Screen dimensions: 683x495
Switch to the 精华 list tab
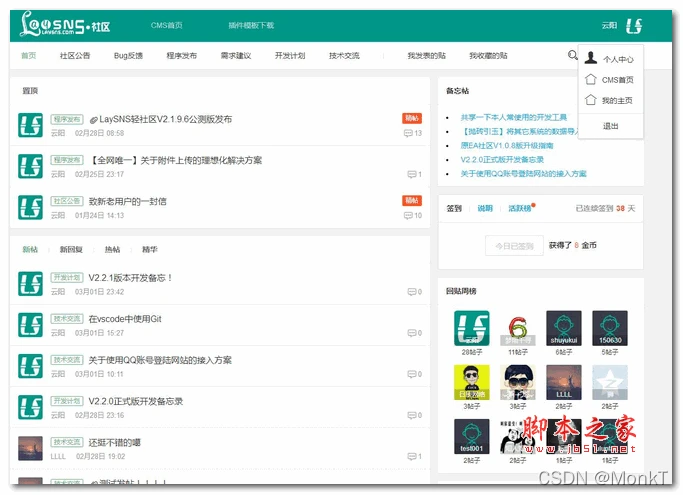[x=149, y=249]
